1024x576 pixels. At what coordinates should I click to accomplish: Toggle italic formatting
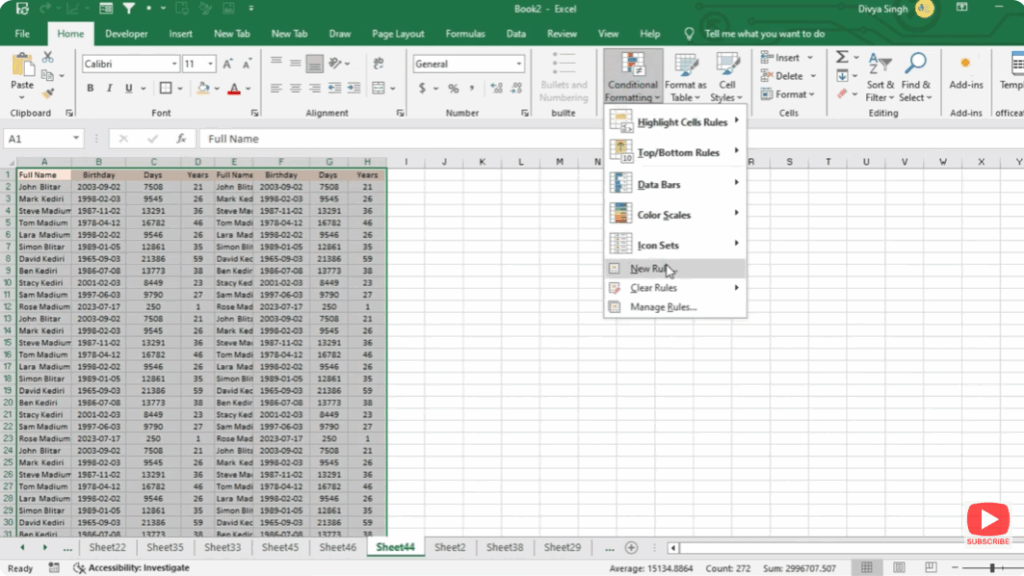point(109,88)
